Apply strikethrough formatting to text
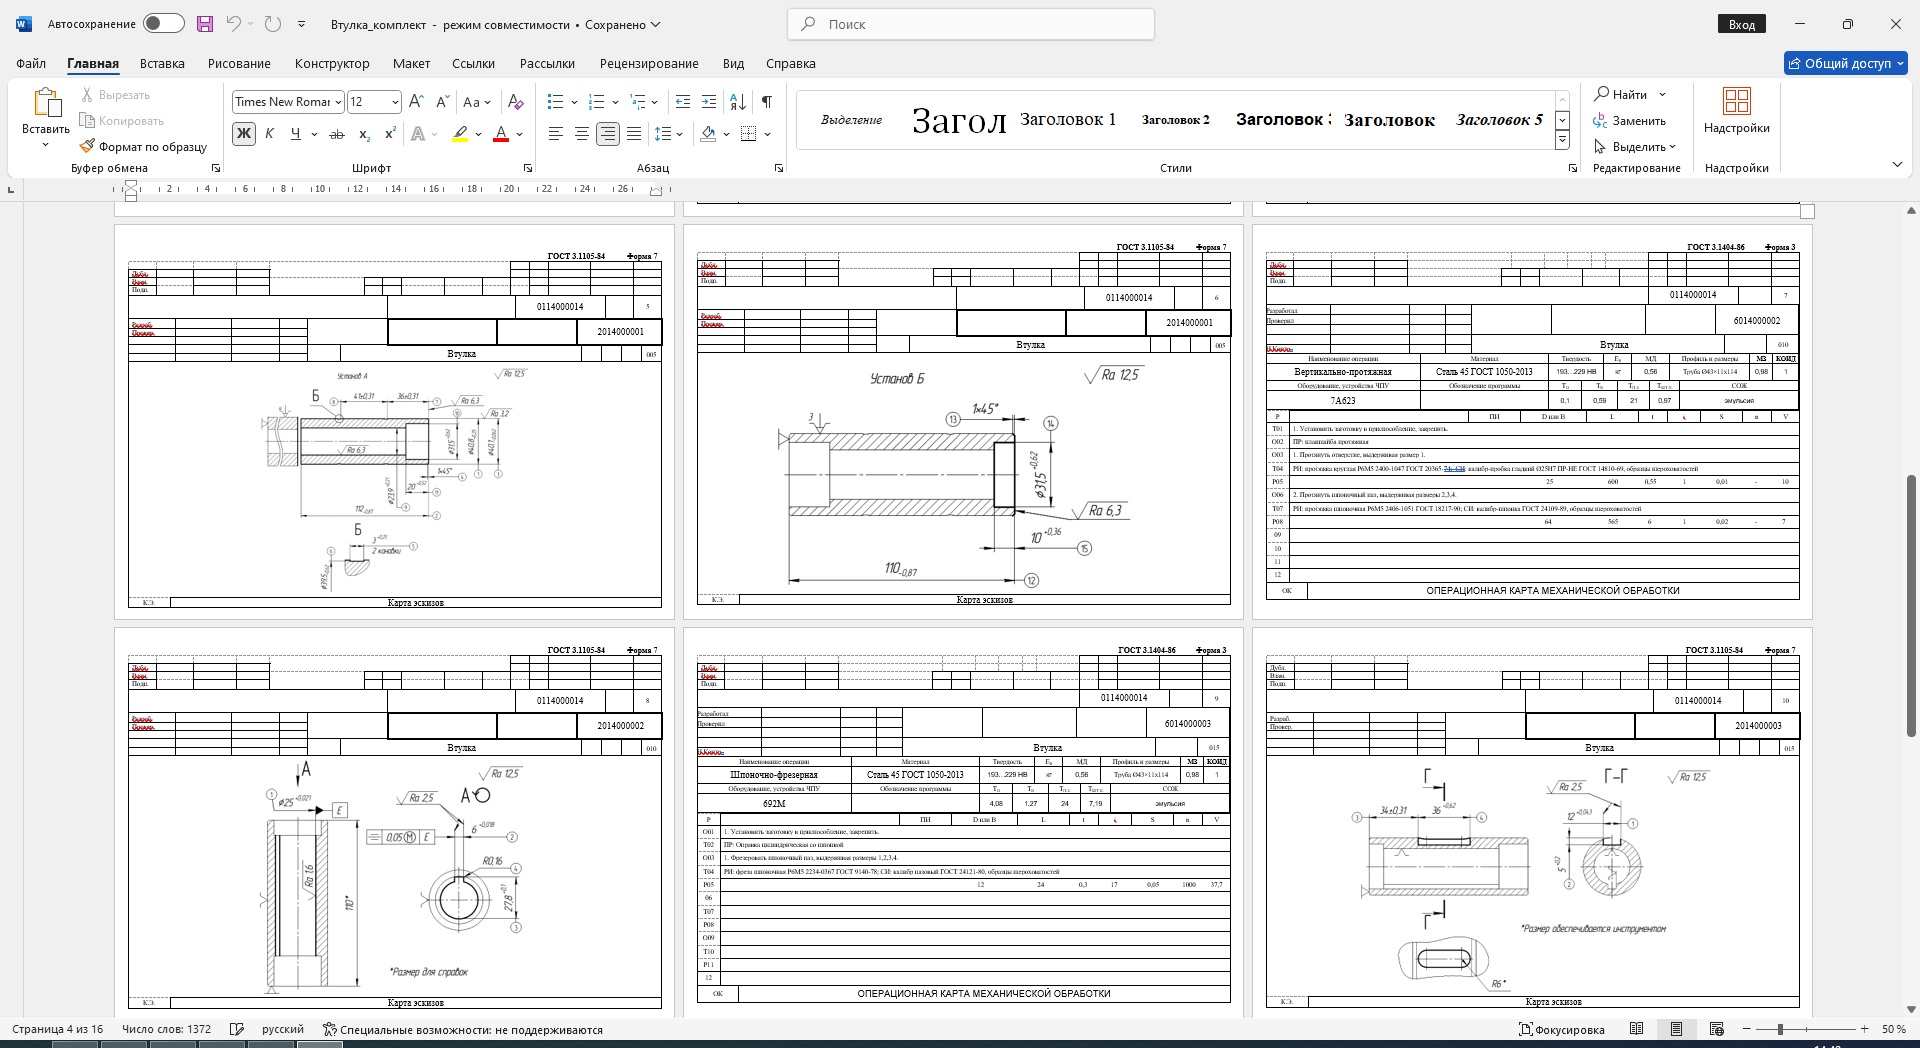The height and width of the screenshot is (1048, 1920). coord(337,134)
